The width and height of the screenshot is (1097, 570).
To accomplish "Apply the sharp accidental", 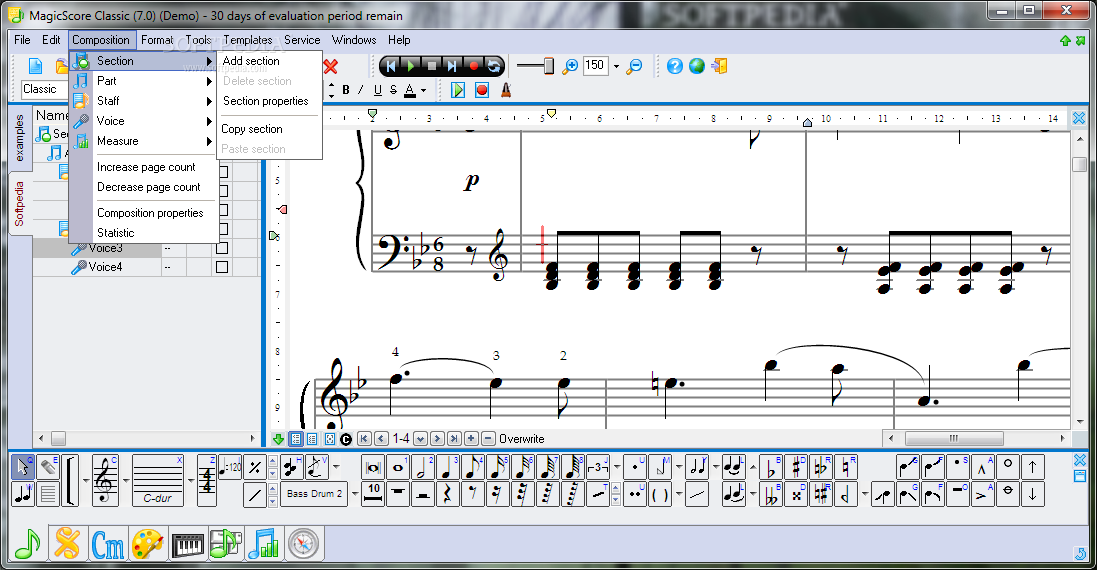I will click(x=796, y=467).
